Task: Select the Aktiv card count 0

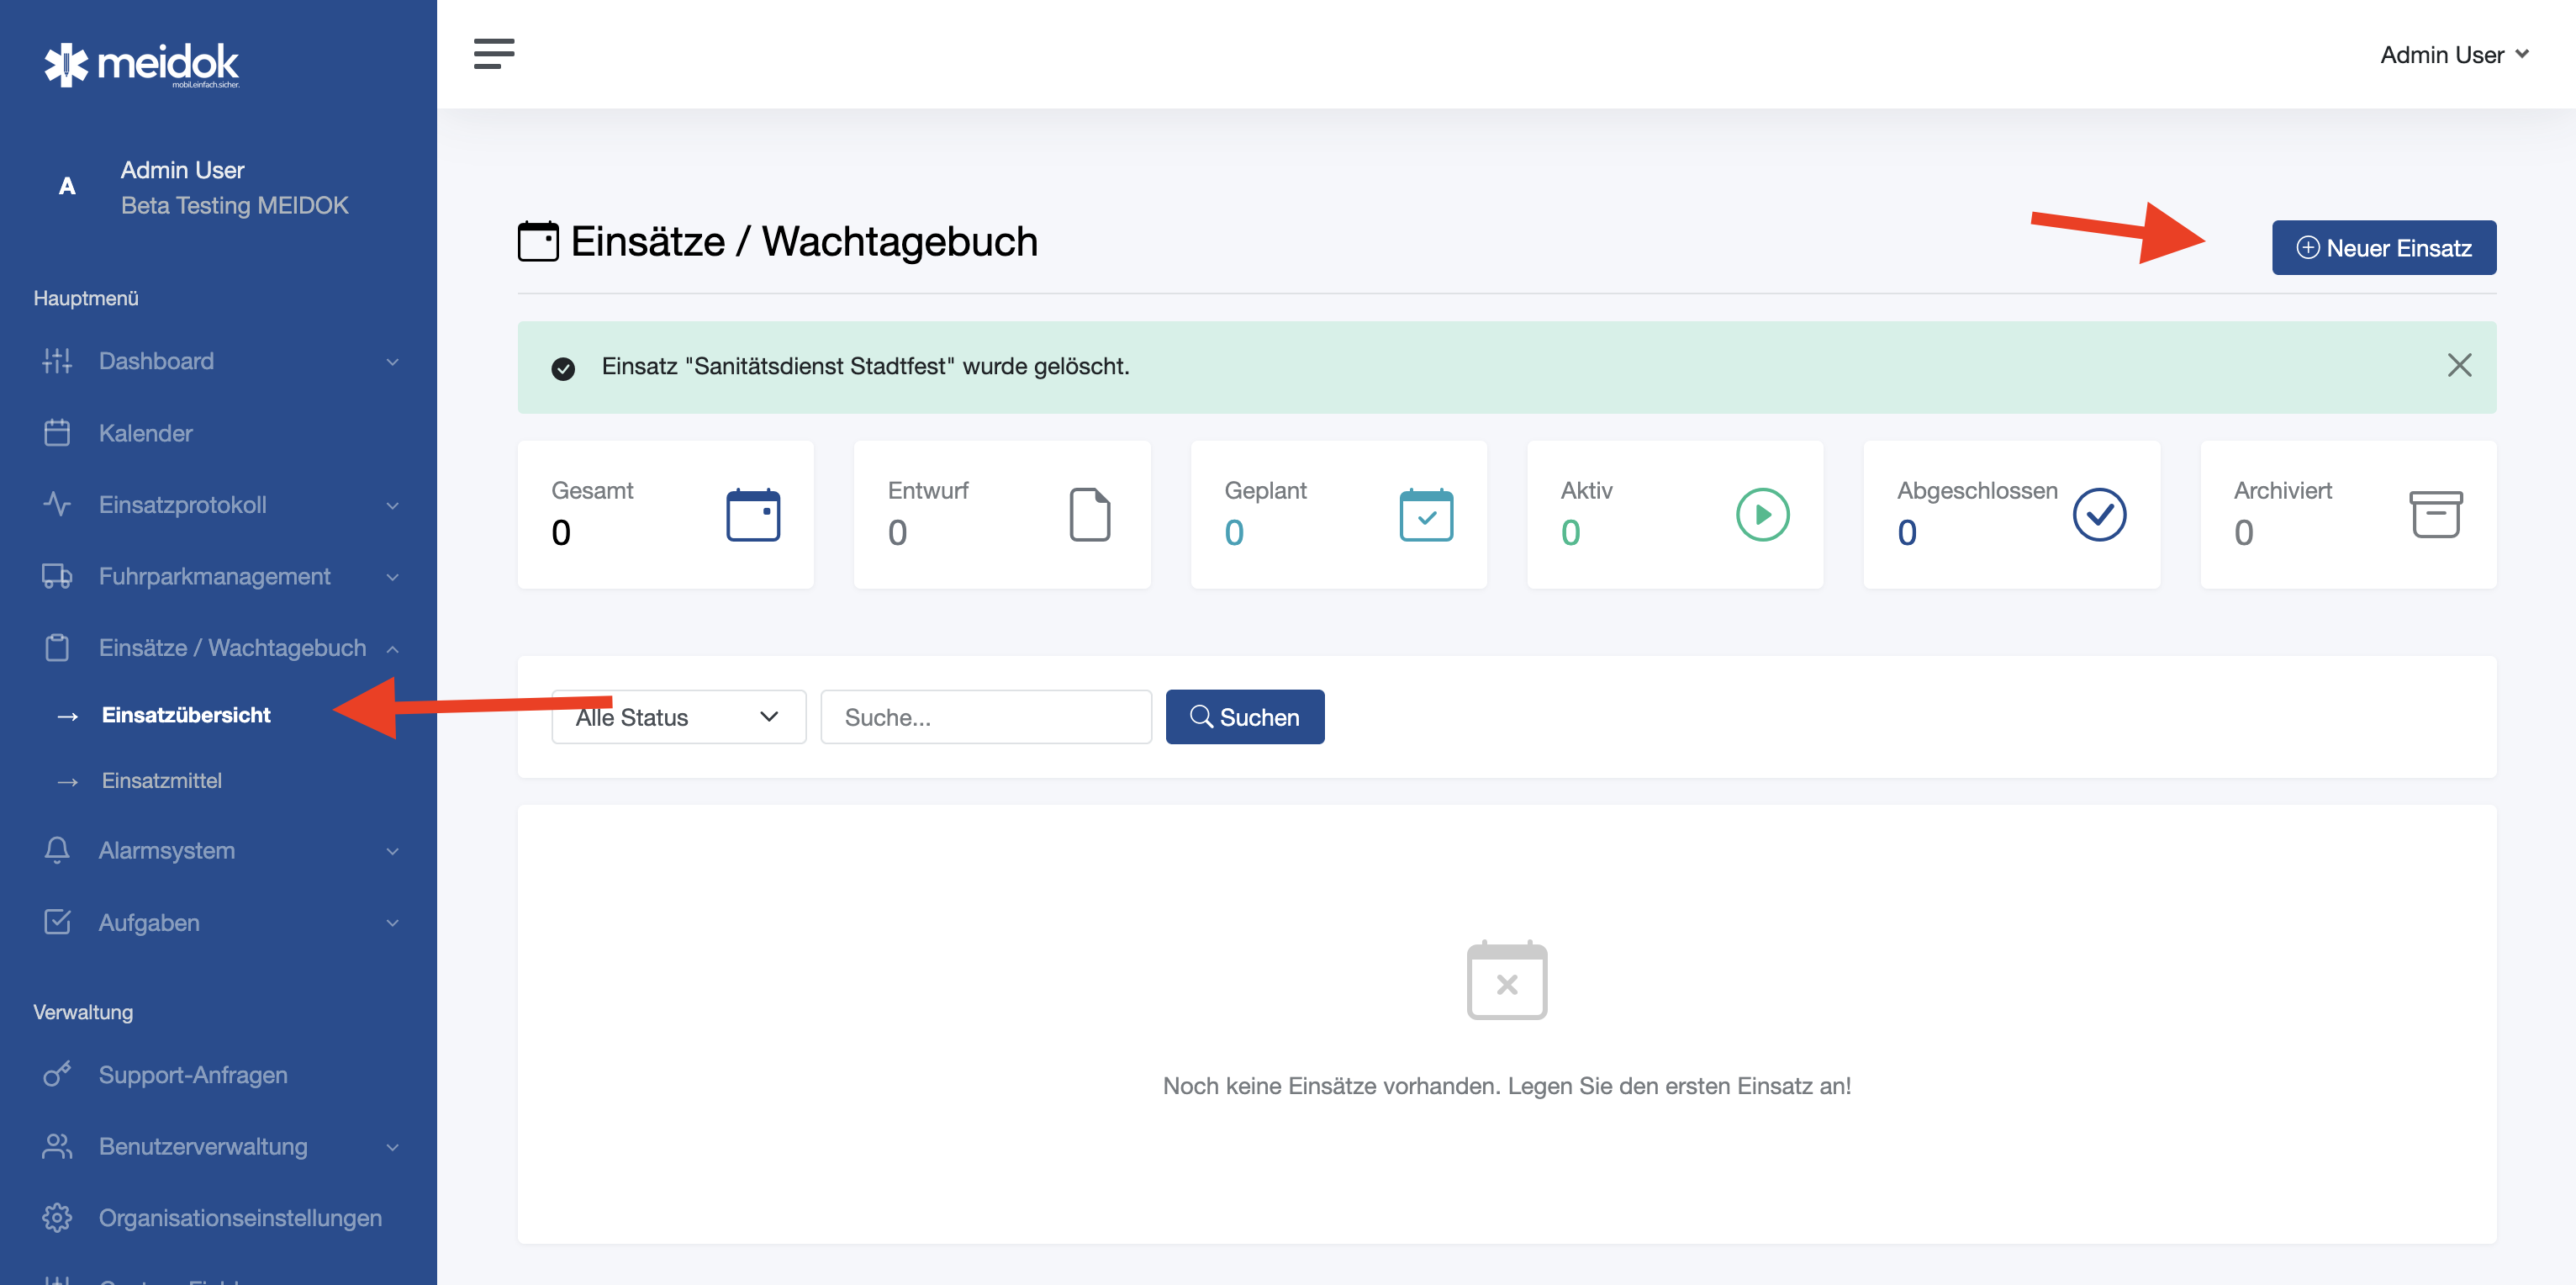Action: [1570, 533]
